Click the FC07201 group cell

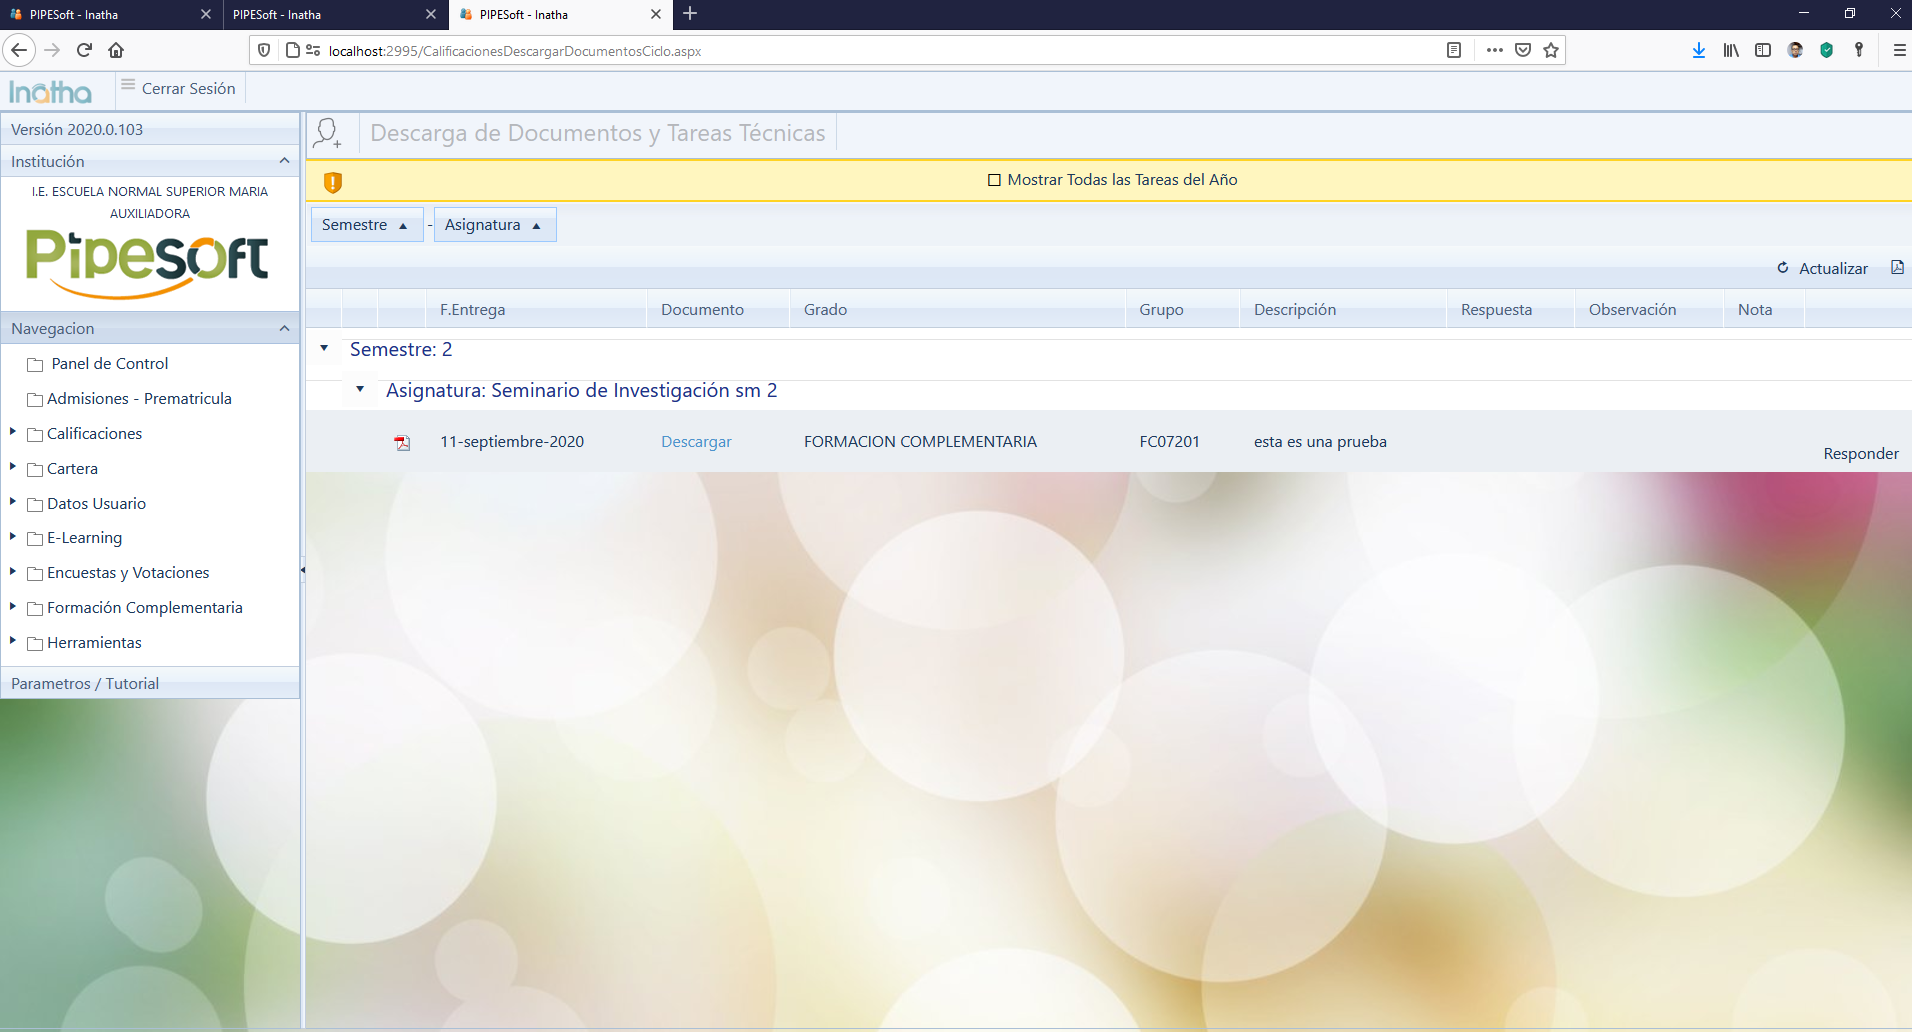(x=1169, y=442)
